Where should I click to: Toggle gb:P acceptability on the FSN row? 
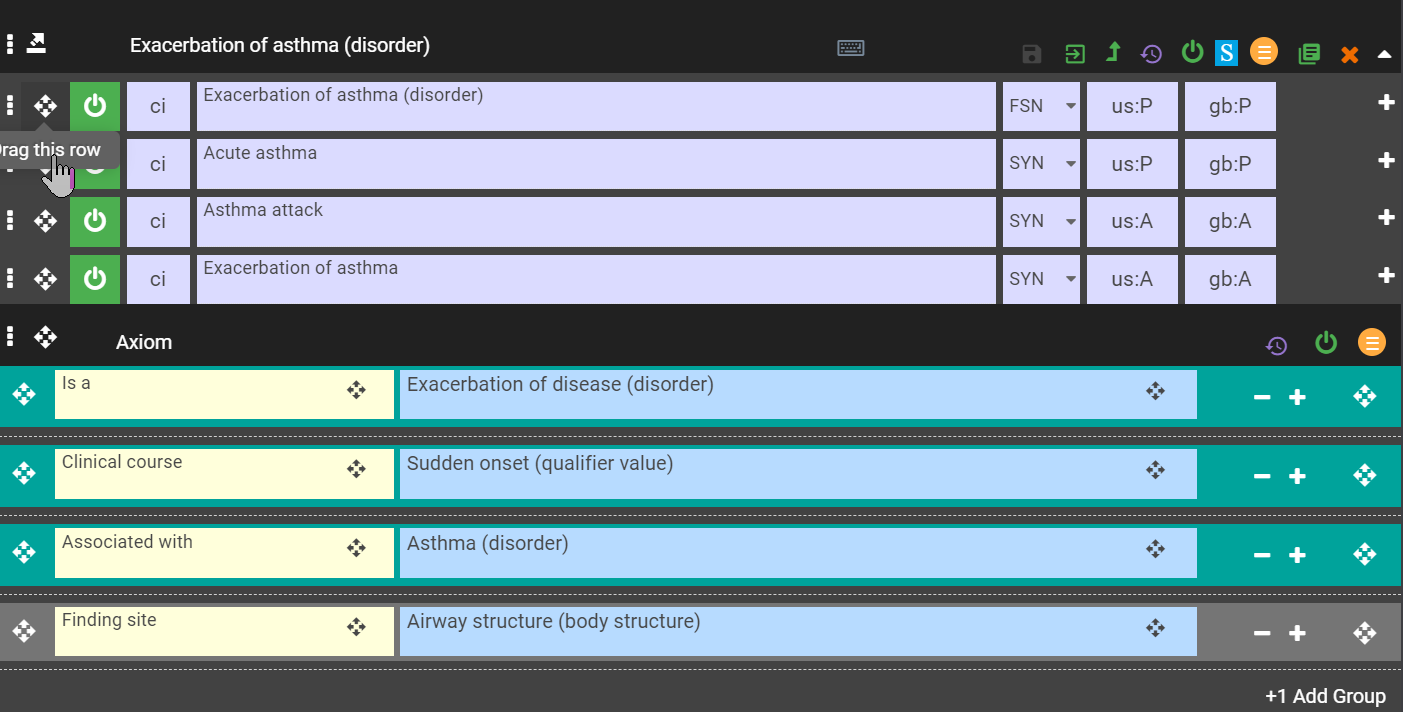pos(1230,106)
